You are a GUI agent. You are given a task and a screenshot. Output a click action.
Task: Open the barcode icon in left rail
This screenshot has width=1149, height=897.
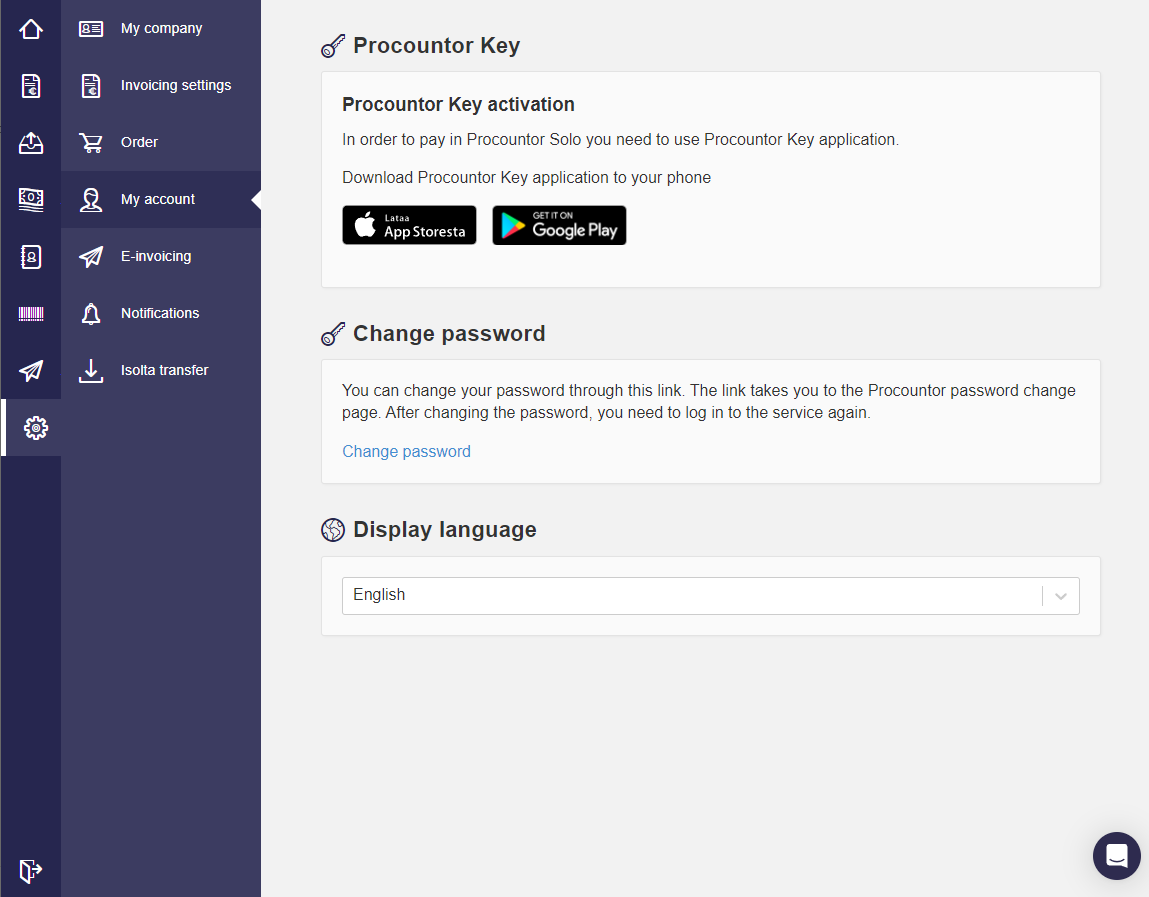[31, 314]
